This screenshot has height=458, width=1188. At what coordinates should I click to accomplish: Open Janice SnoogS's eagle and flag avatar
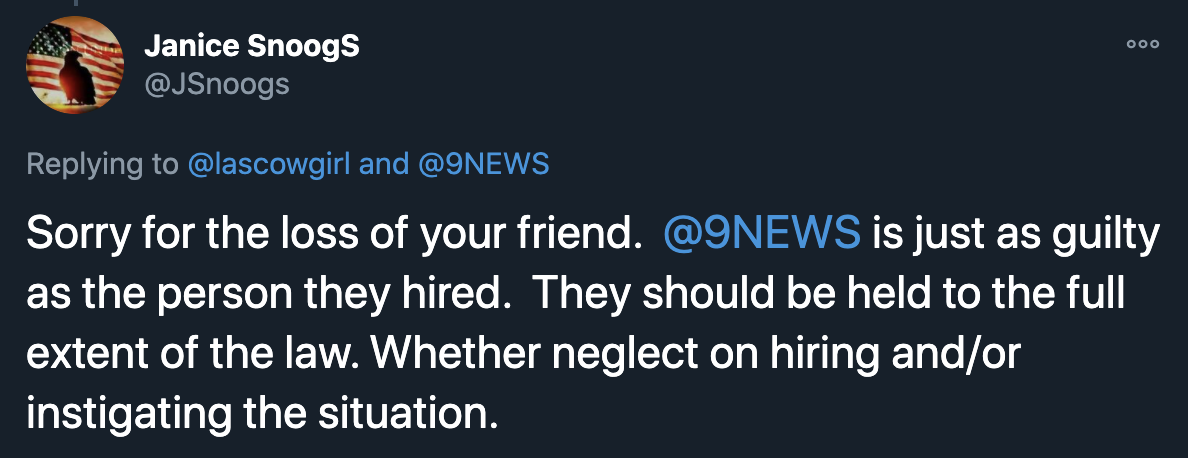click(74, 65)
